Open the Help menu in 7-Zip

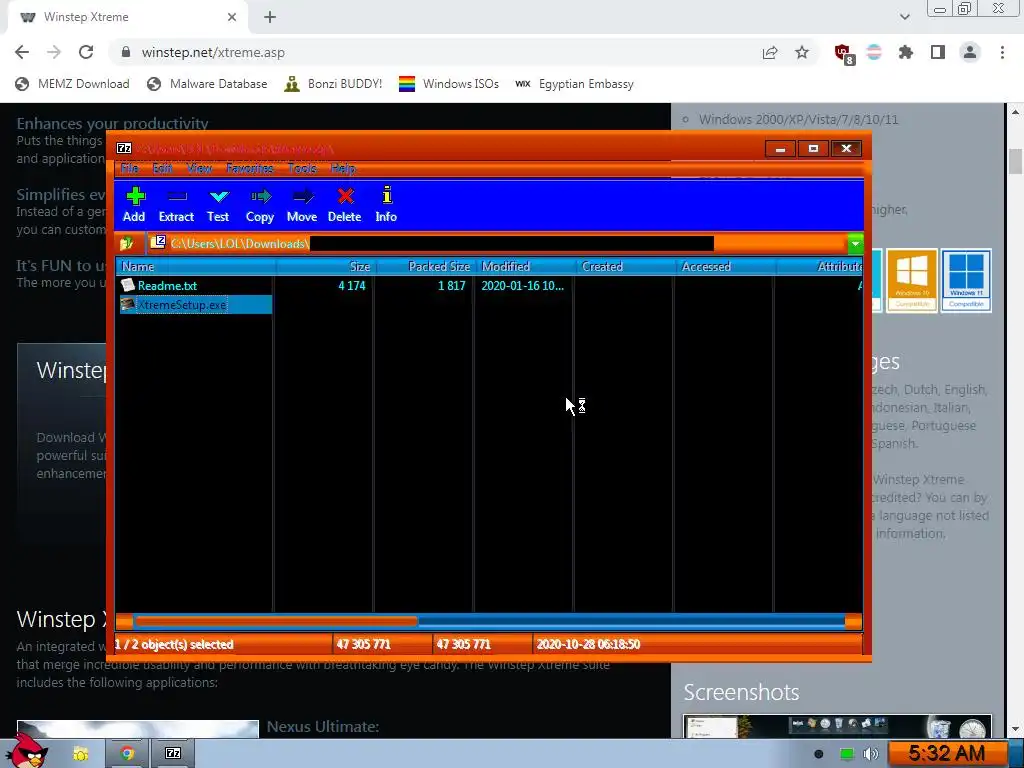(x=343, y=168)
